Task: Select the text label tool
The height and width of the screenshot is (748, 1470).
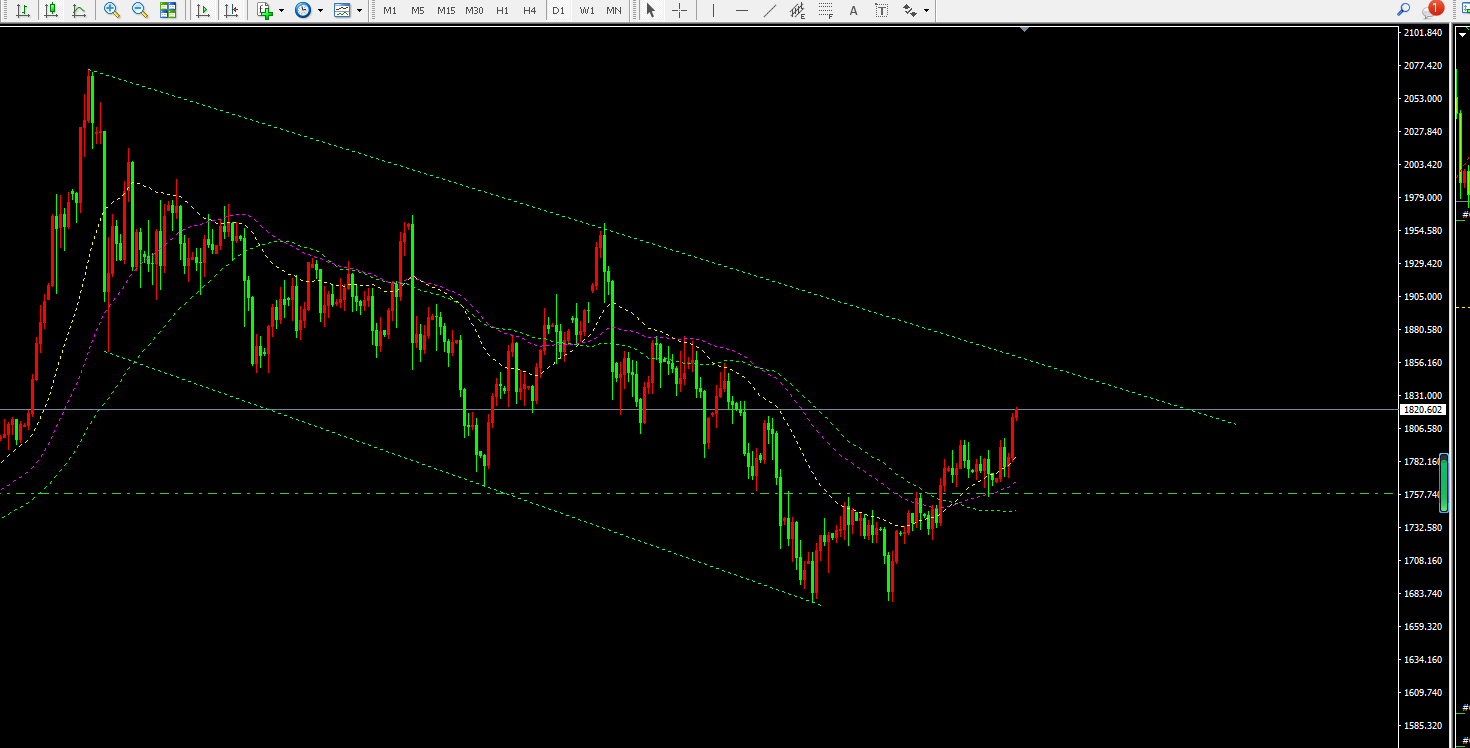Action: pos(881,10)
